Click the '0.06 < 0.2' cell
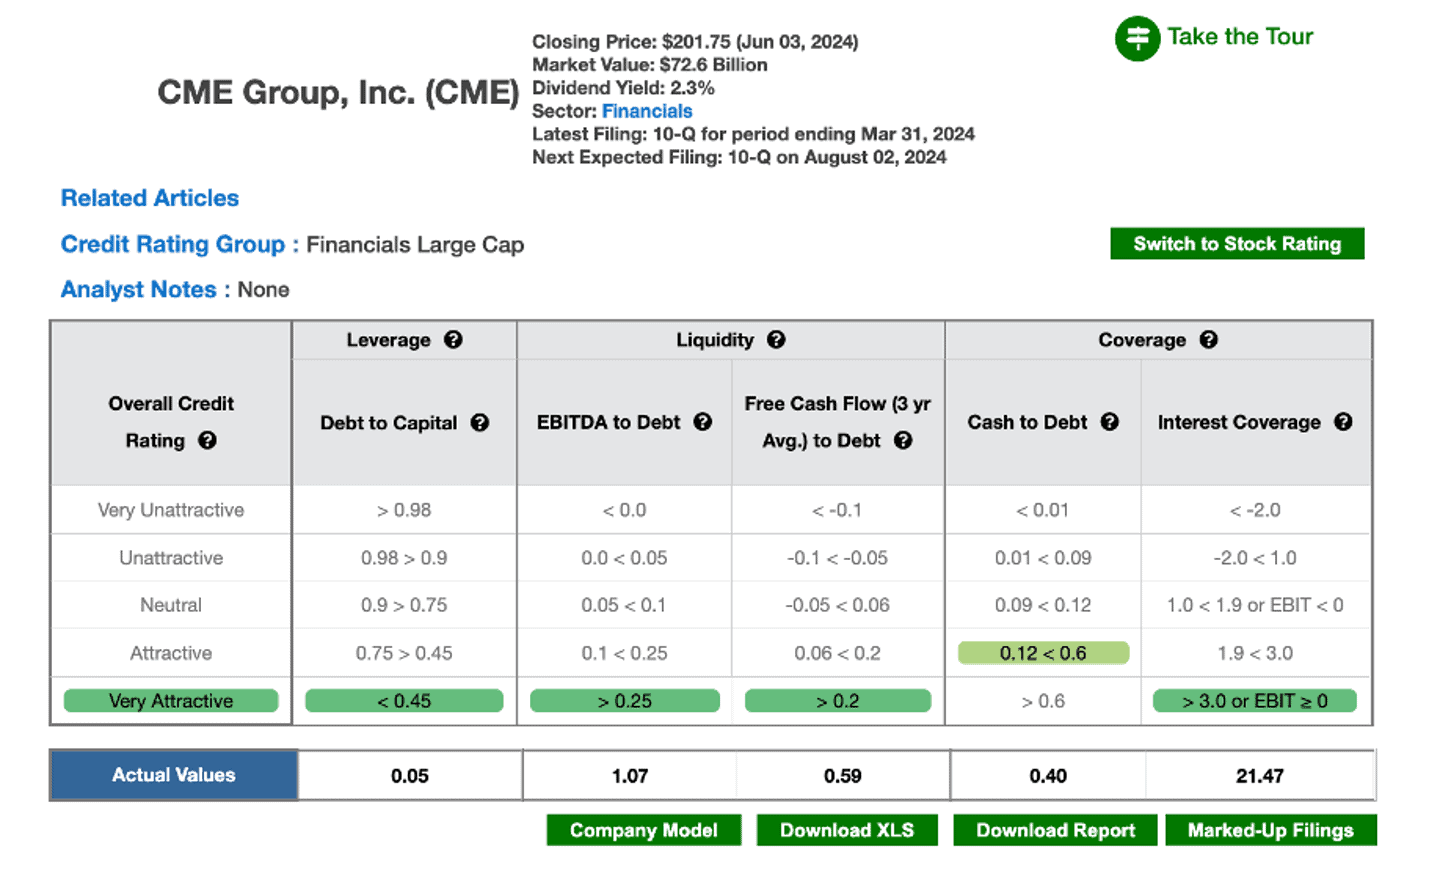 click(838, 653)
